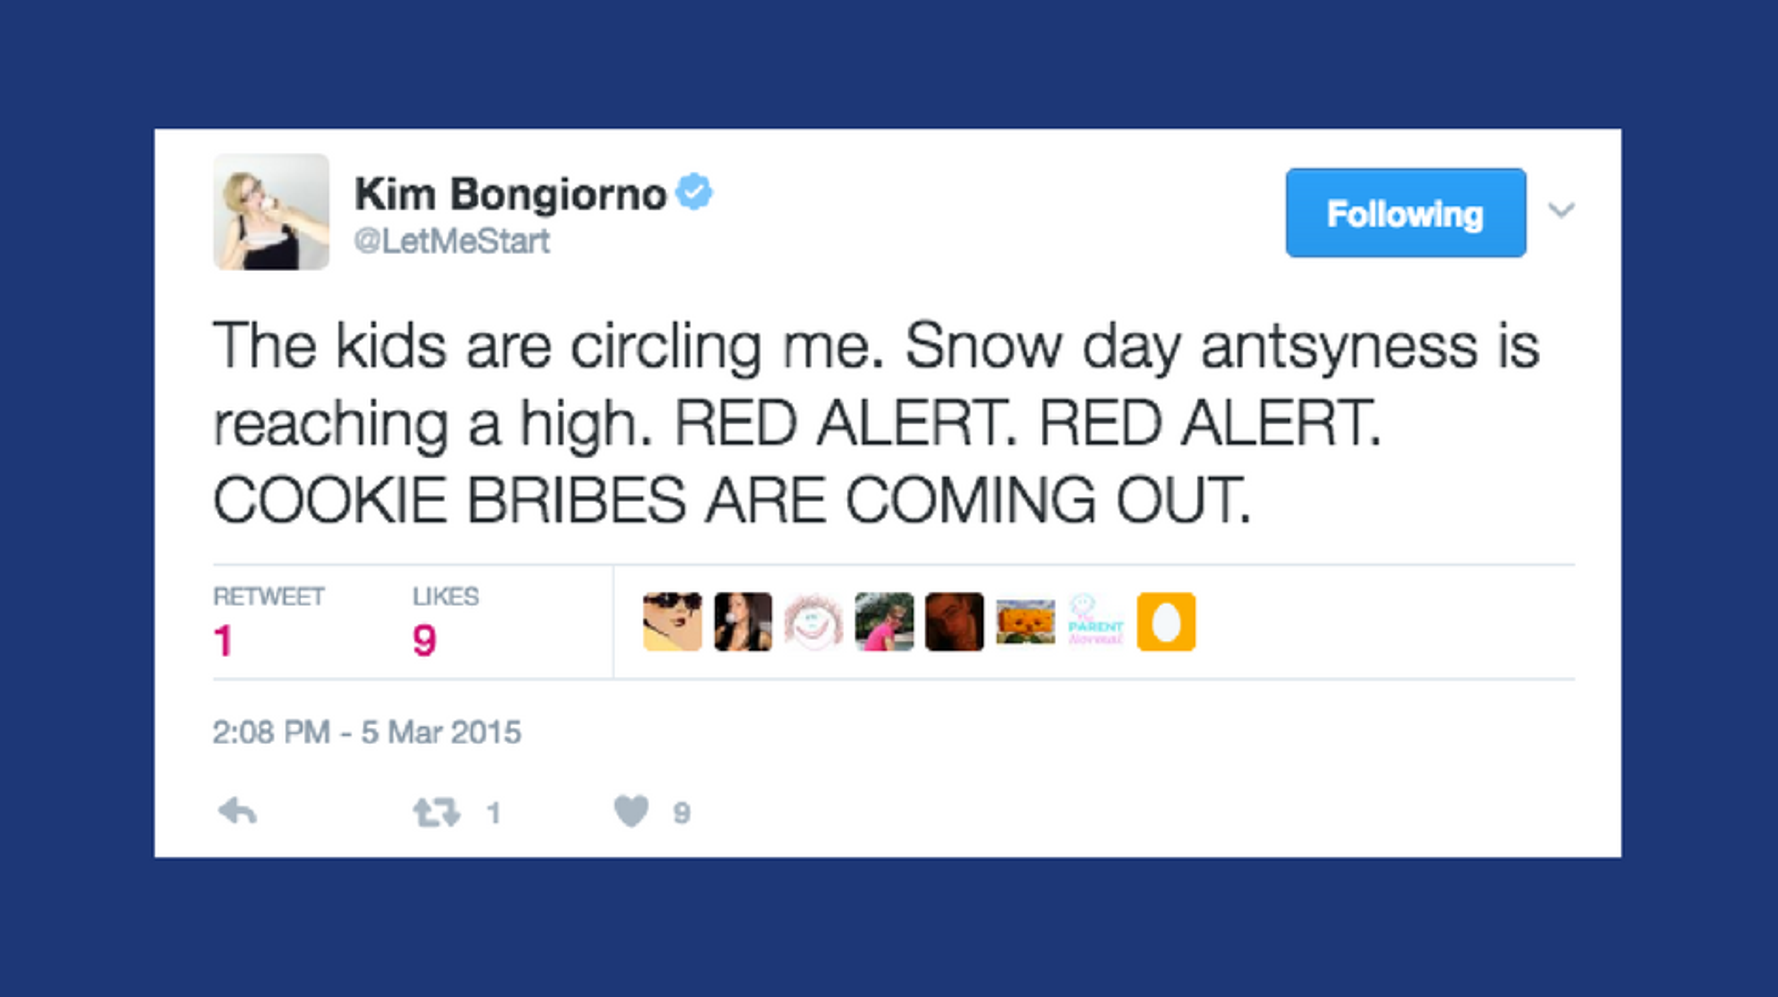Click Kim Bongiorno's profile picture
Screen dimensions: 1778x997
point(271,212)
